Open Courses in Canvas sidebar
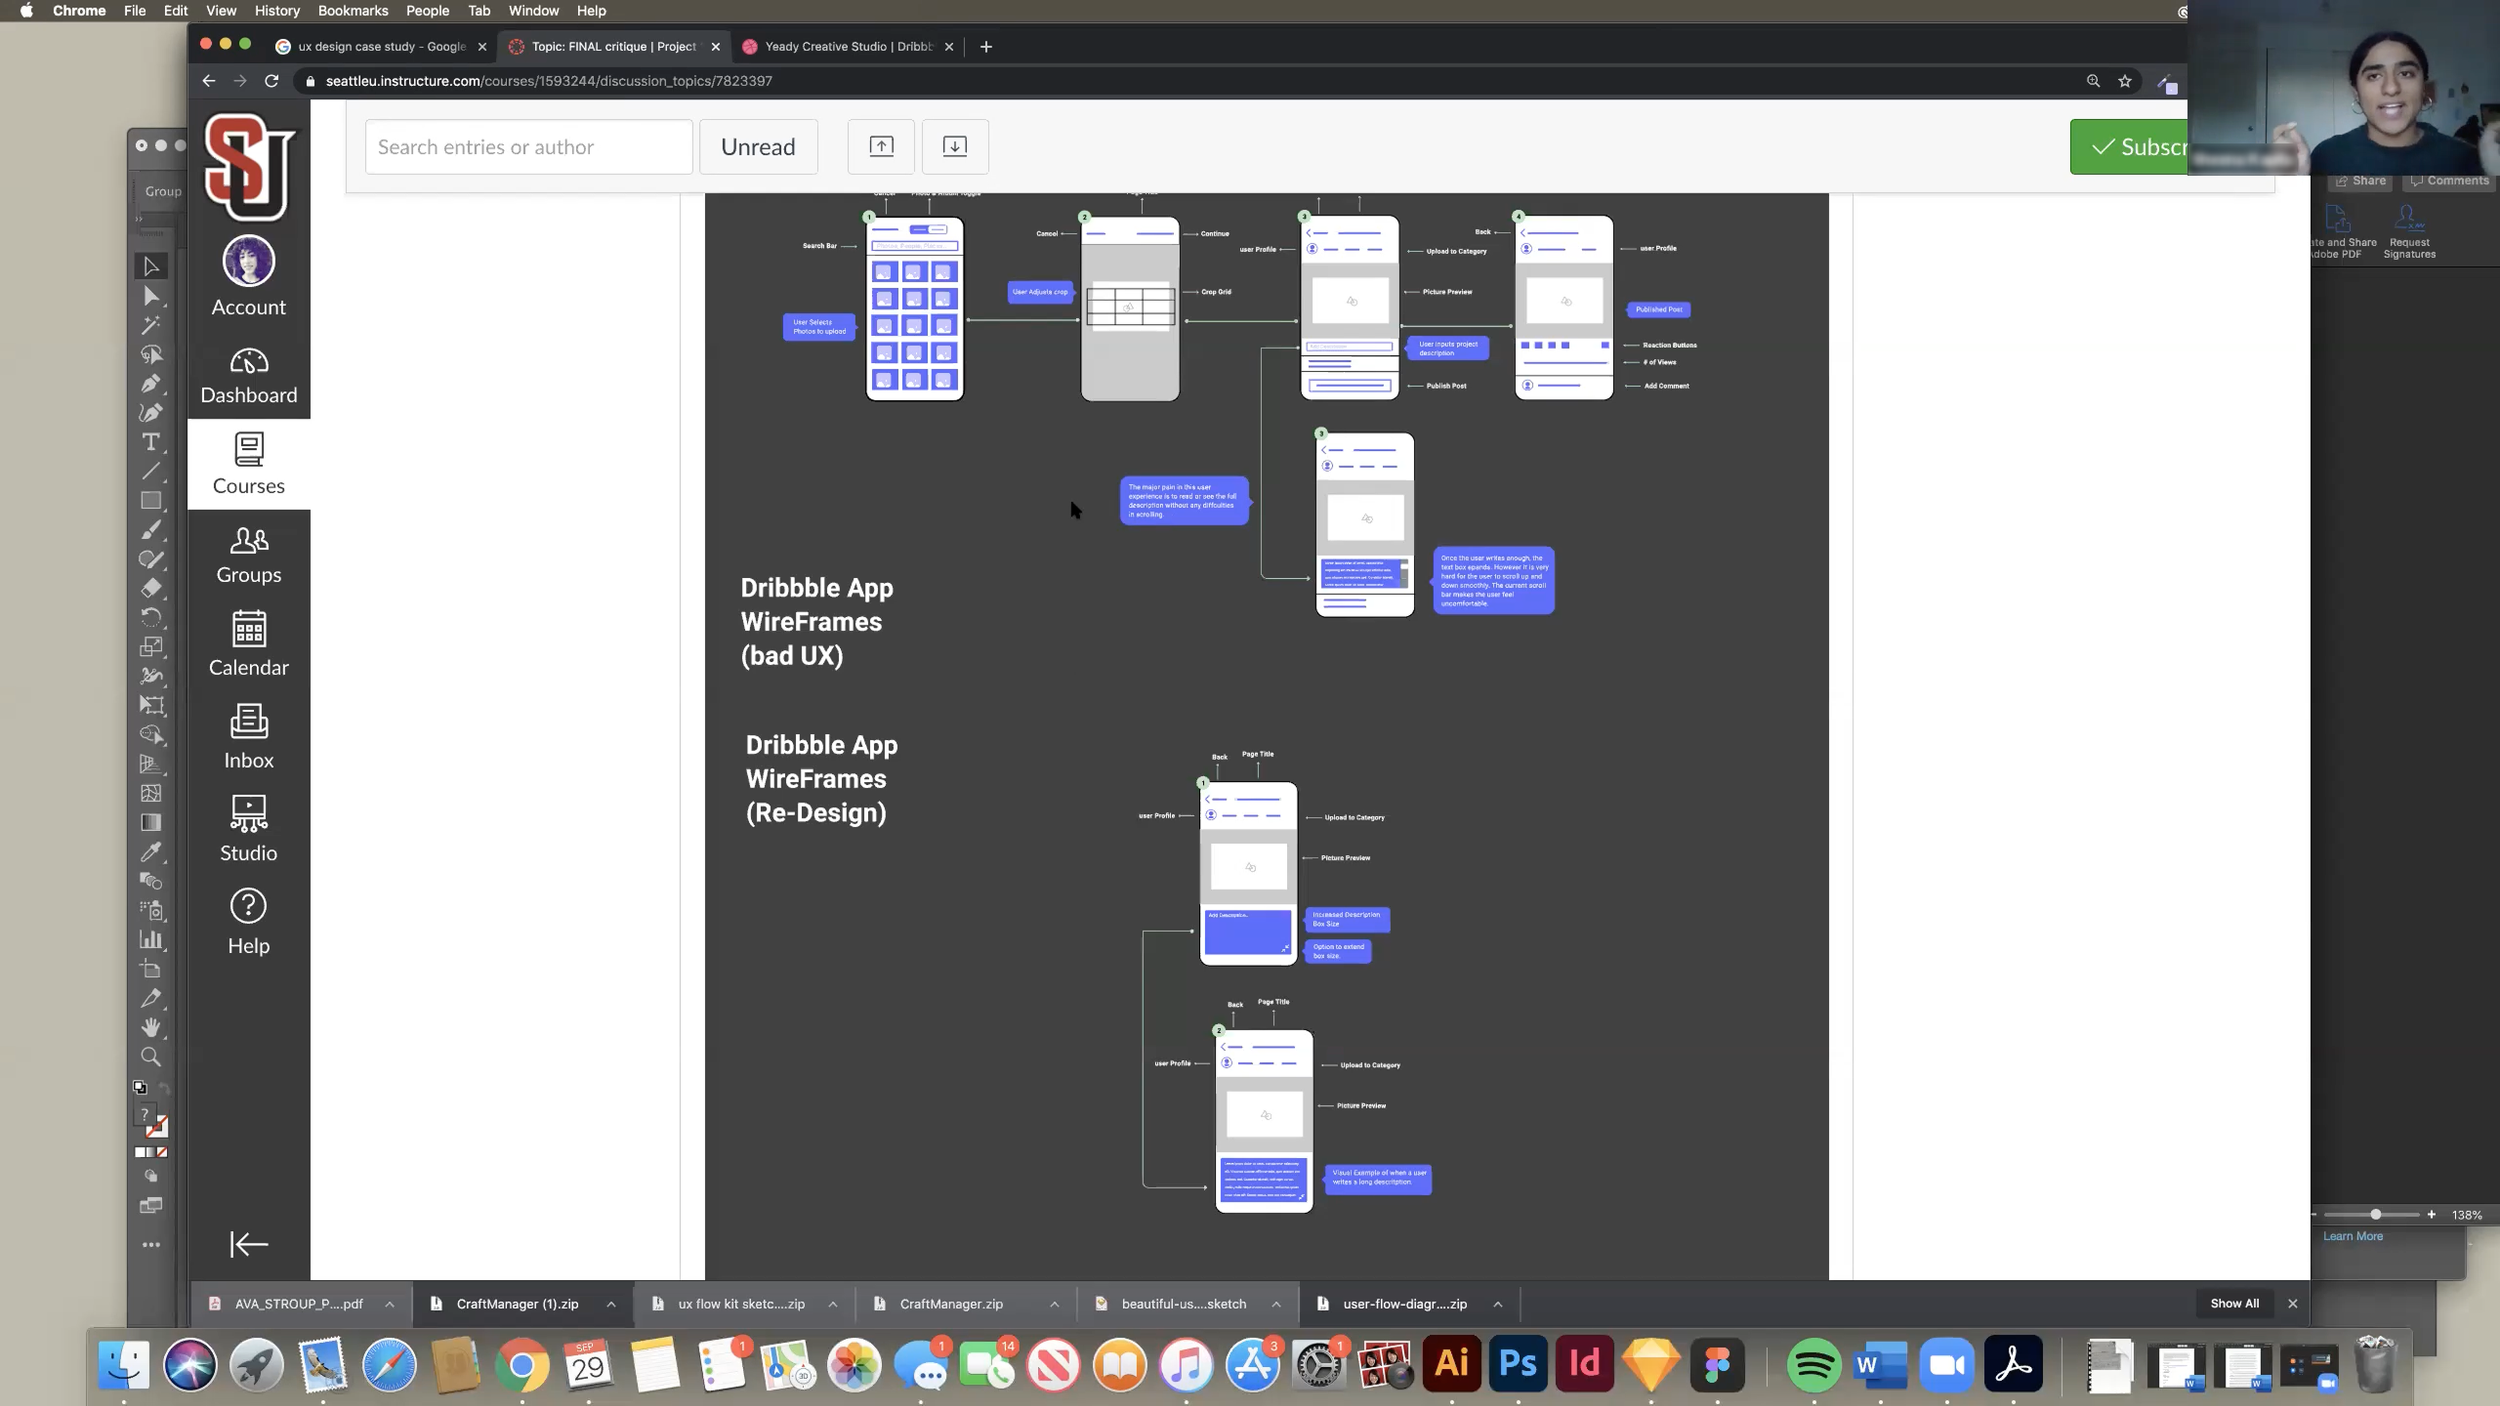 point(248,464)
